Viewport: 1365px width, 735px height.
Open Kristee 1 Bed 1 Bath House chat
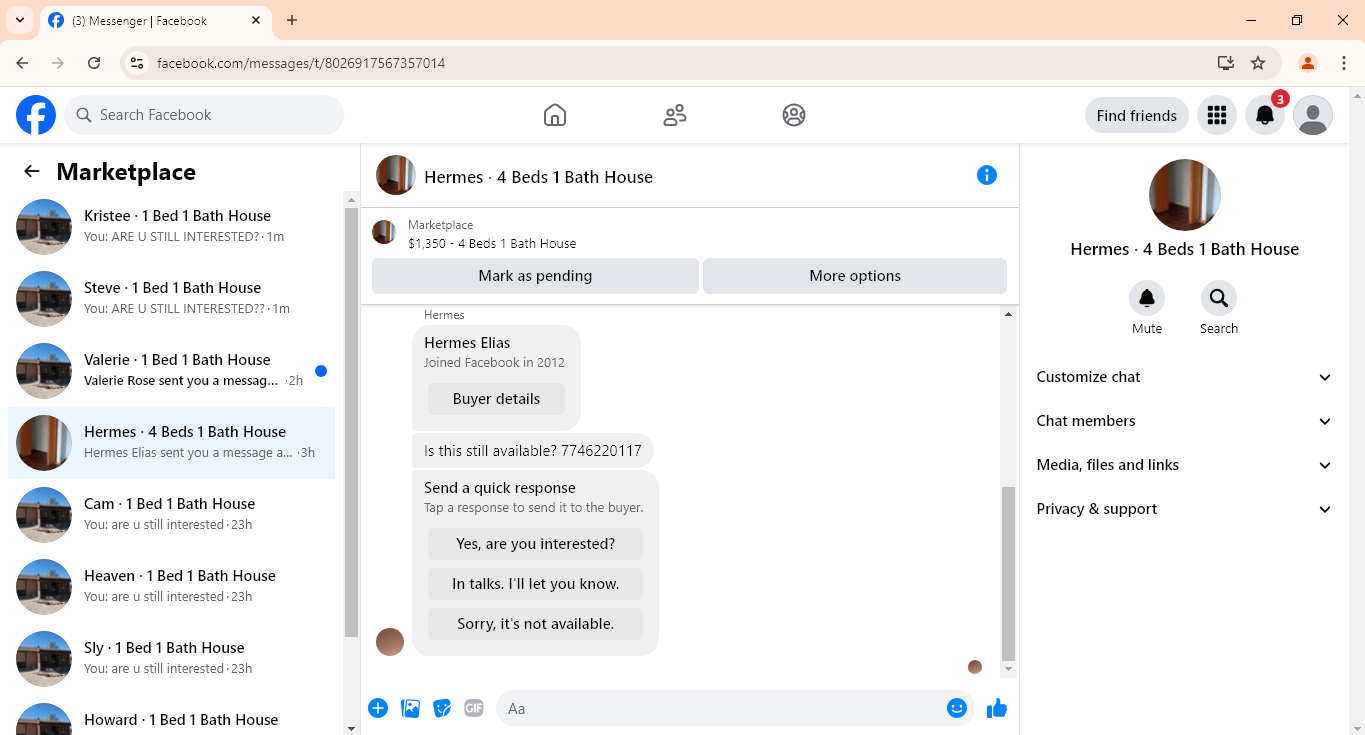click(x=172, y=227)
